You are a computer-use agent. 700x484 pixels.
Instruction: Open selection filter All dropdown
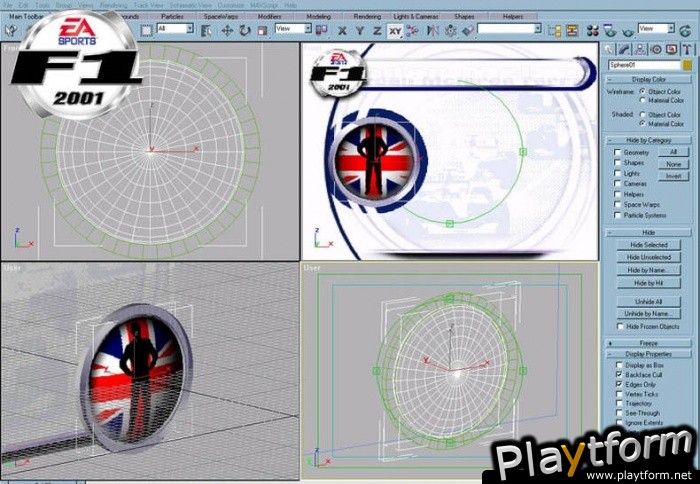[x=190, y=29]
